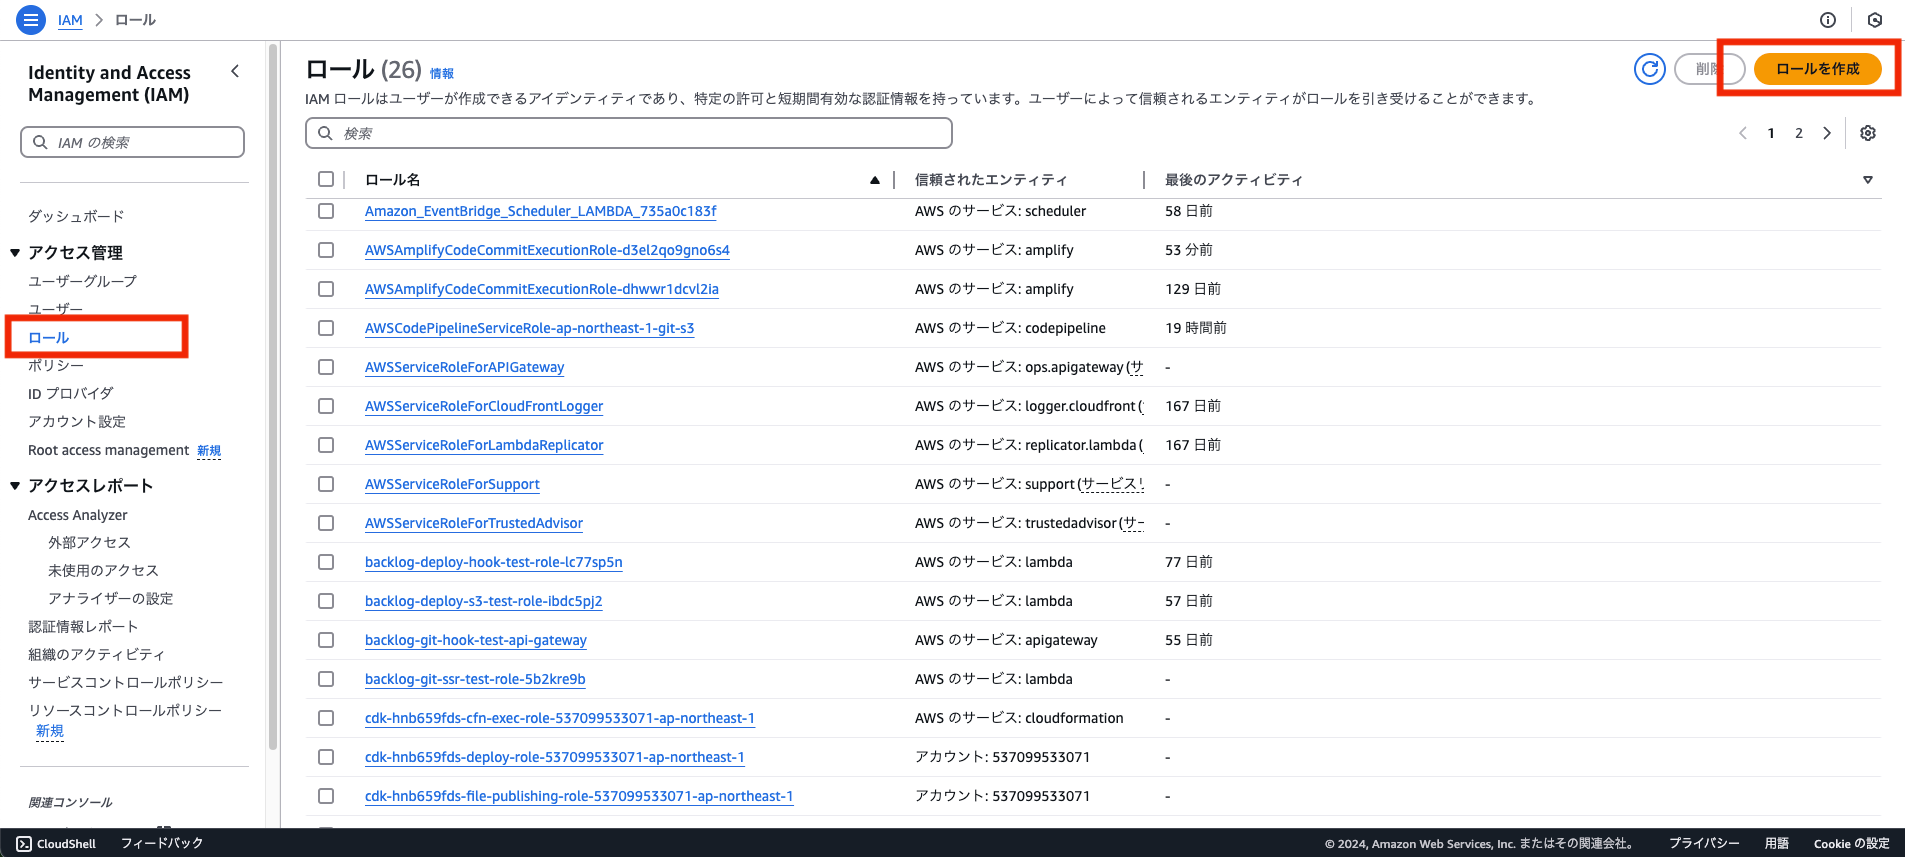Collapse the アクセスレポート section
1905x857 pixels.
pos(15,486)
